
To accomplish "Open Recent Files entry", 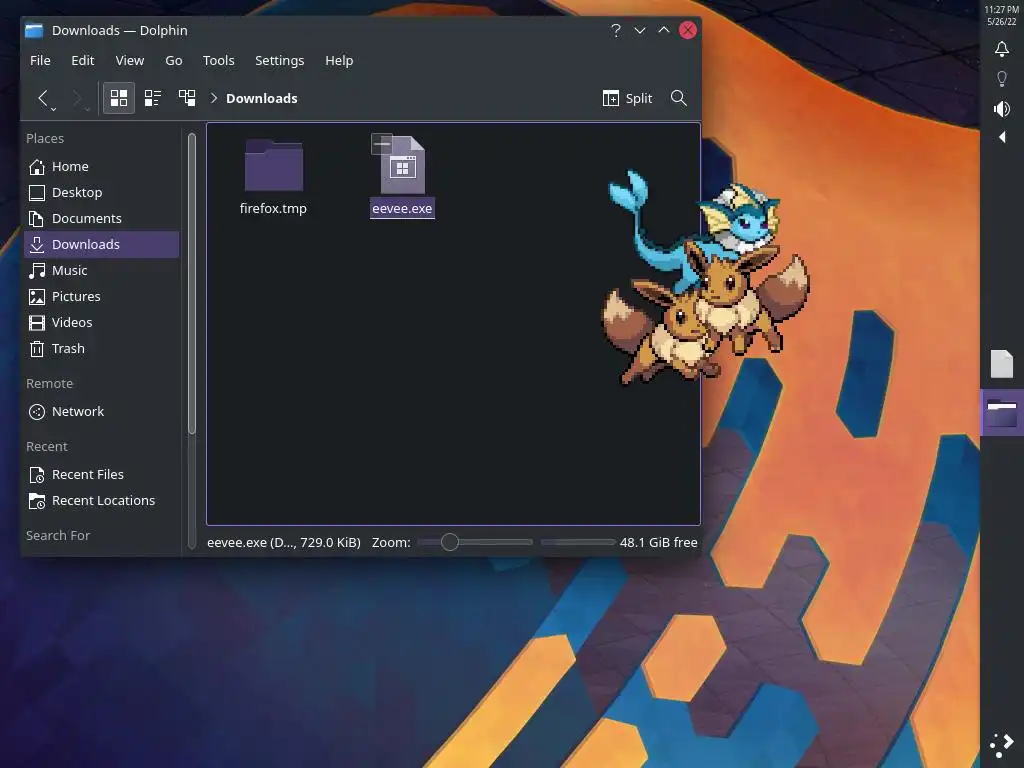I will click(x=101, y=474).
